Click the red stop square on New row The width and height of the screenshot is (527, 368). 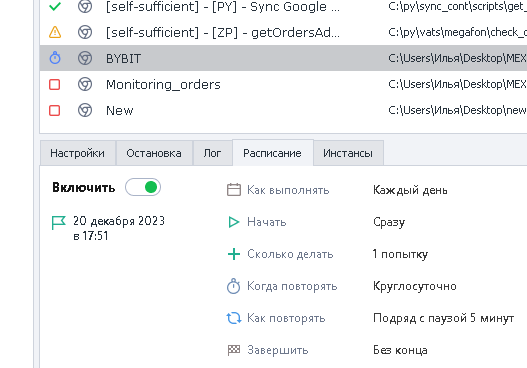[54, 110]
